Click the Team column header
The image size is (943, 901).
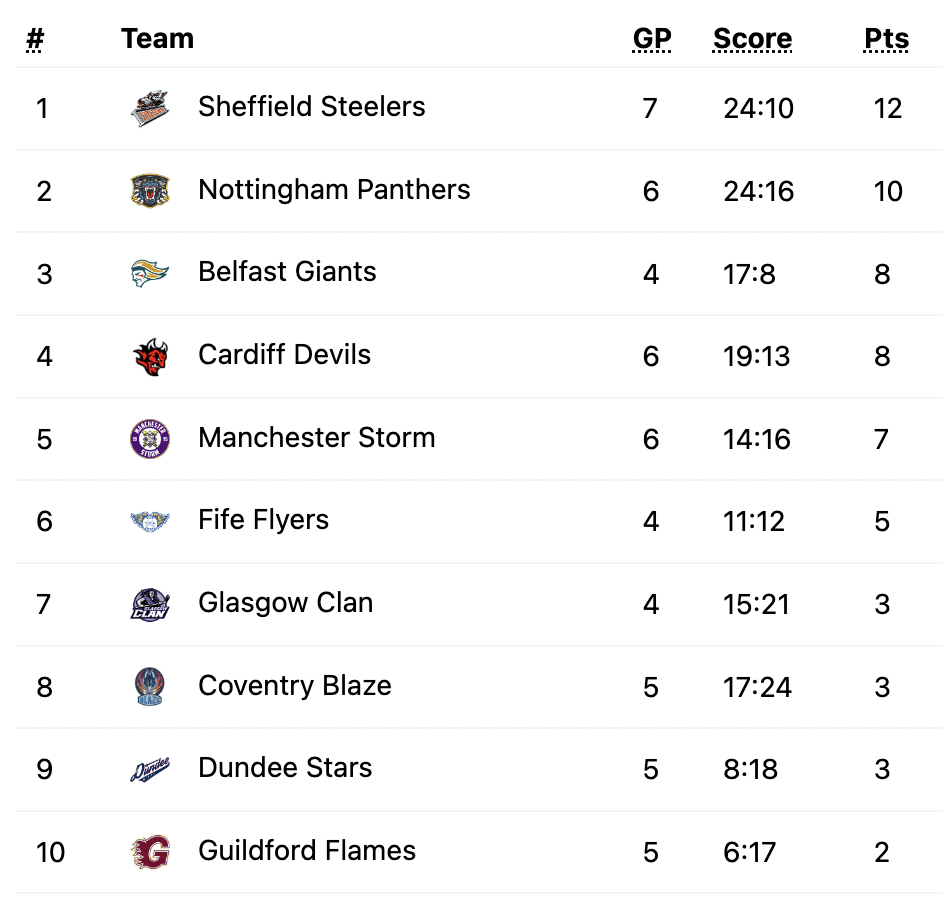tap(158, 39)
